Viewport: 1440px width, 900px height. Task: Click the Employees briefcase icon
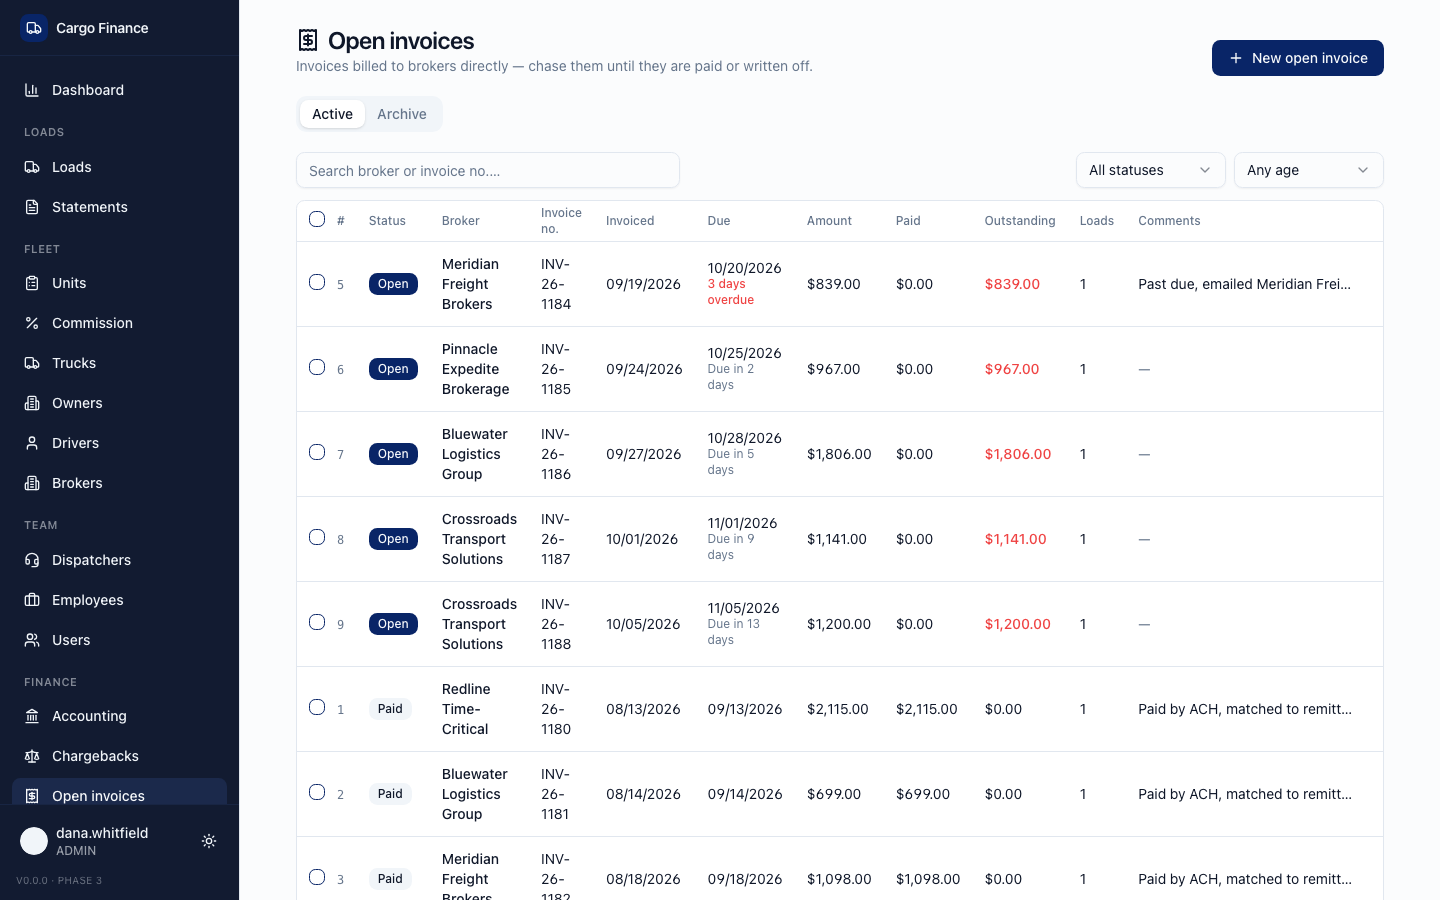click(x=32, y=600)
